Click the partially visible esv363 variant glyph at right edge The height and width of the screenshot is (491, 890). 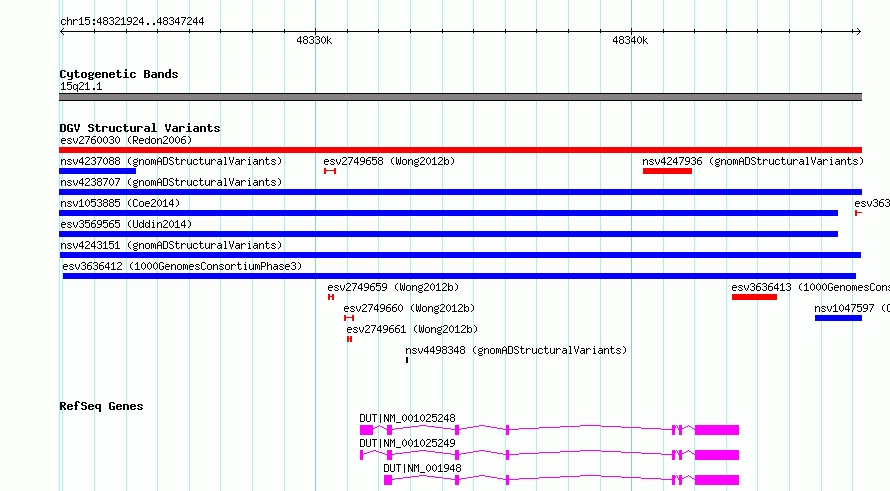858,213
